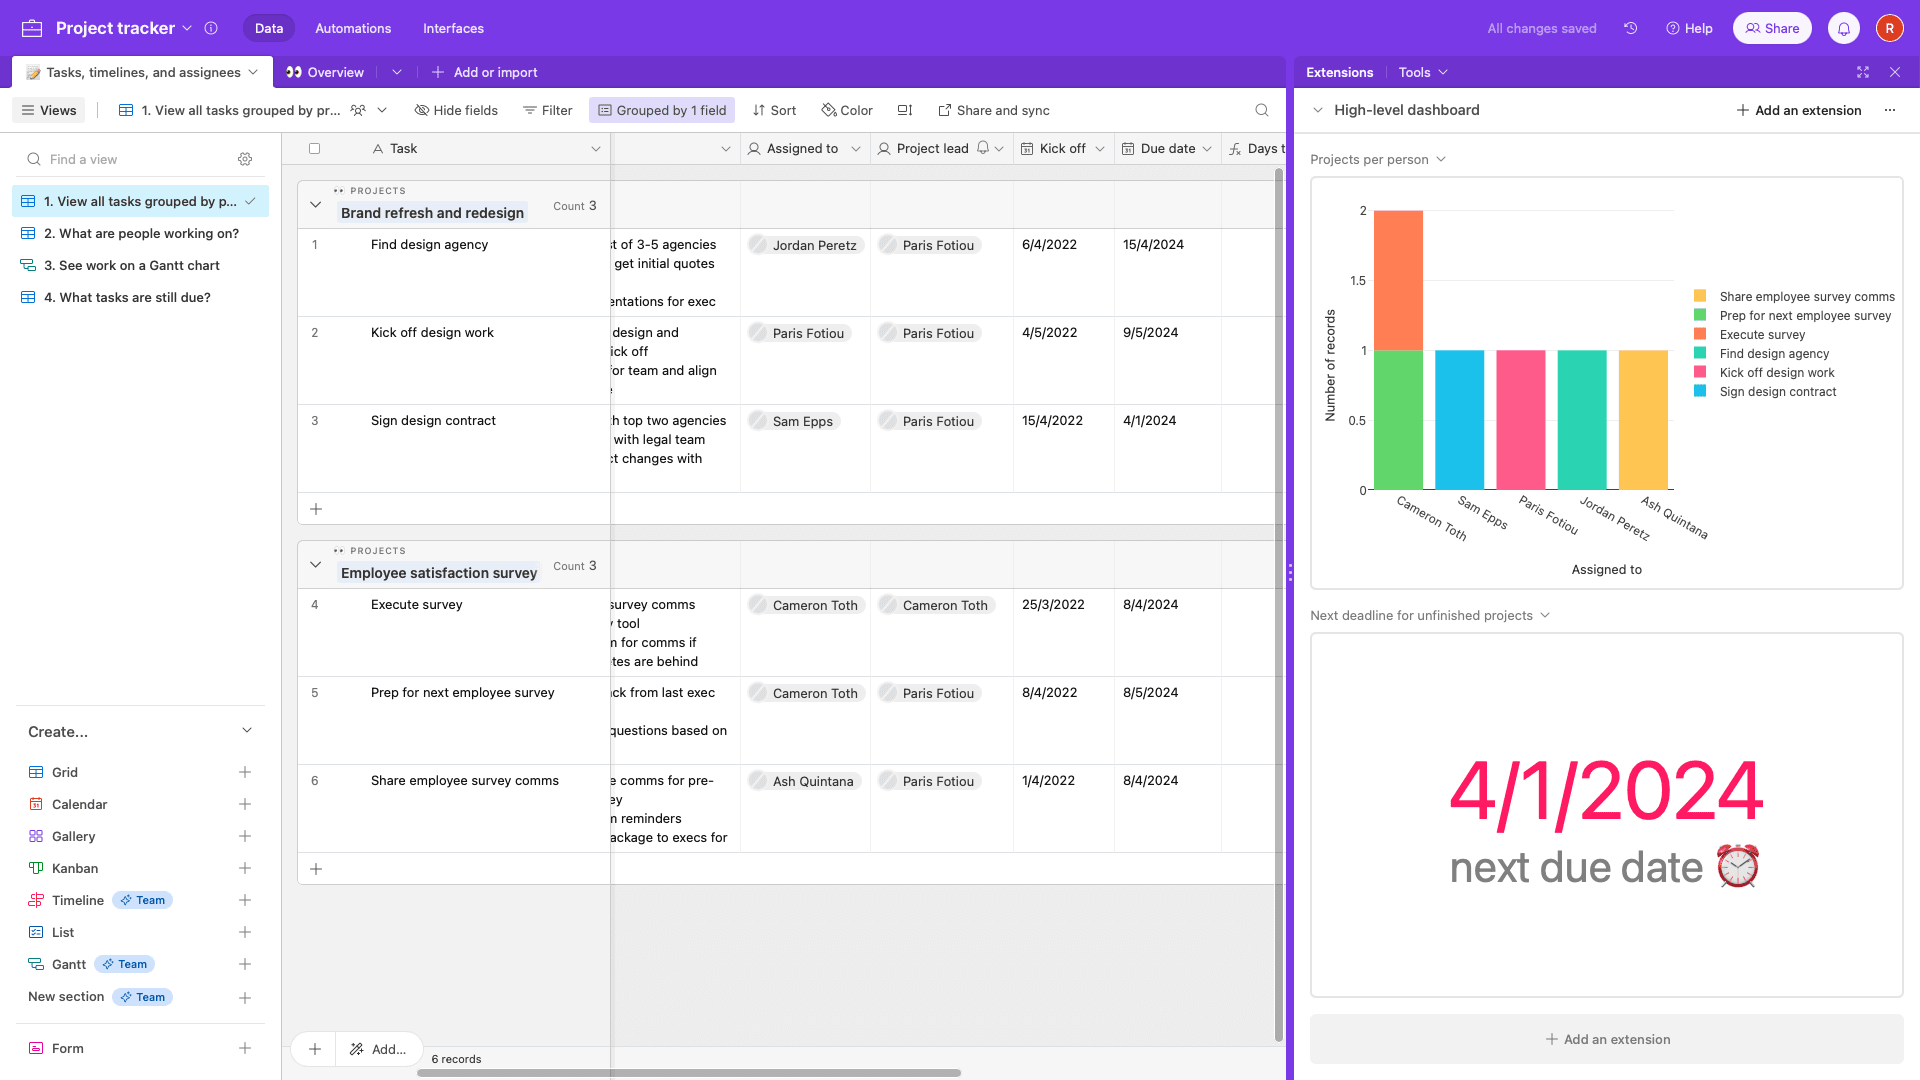Open the Task column dropdown arrow
The height and width of the screenshot is (1080, 1920).
pos(596,149)
